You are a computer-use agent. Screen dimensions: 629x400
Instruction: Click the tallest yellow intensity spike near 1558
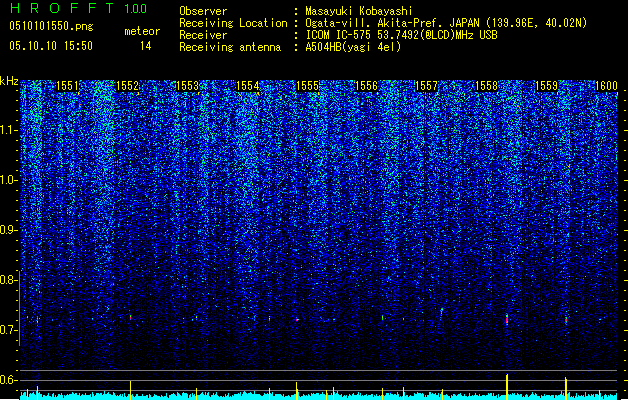pyautogui.click(x=507, y=387)
